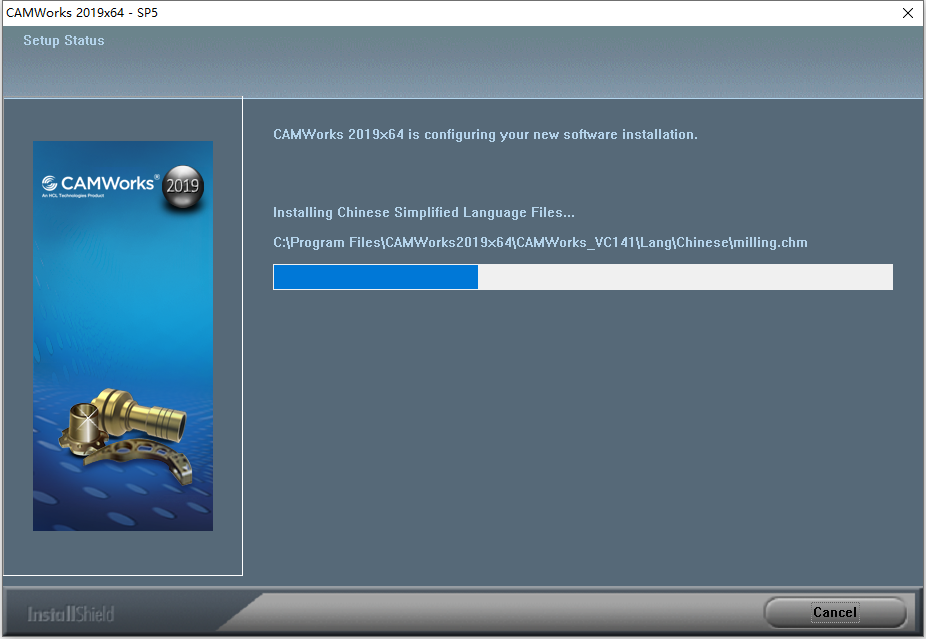
Task: Click the CAMWorks logo in the banner
Action: click(x=98, y=185)
